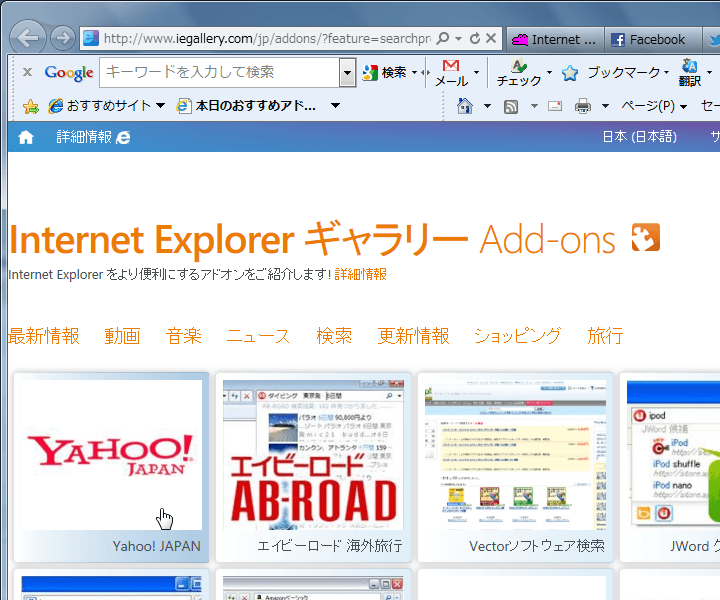Click the 翻訳 translate button
The height and width of the screenshot is (600, 720).
pos(690,73)
